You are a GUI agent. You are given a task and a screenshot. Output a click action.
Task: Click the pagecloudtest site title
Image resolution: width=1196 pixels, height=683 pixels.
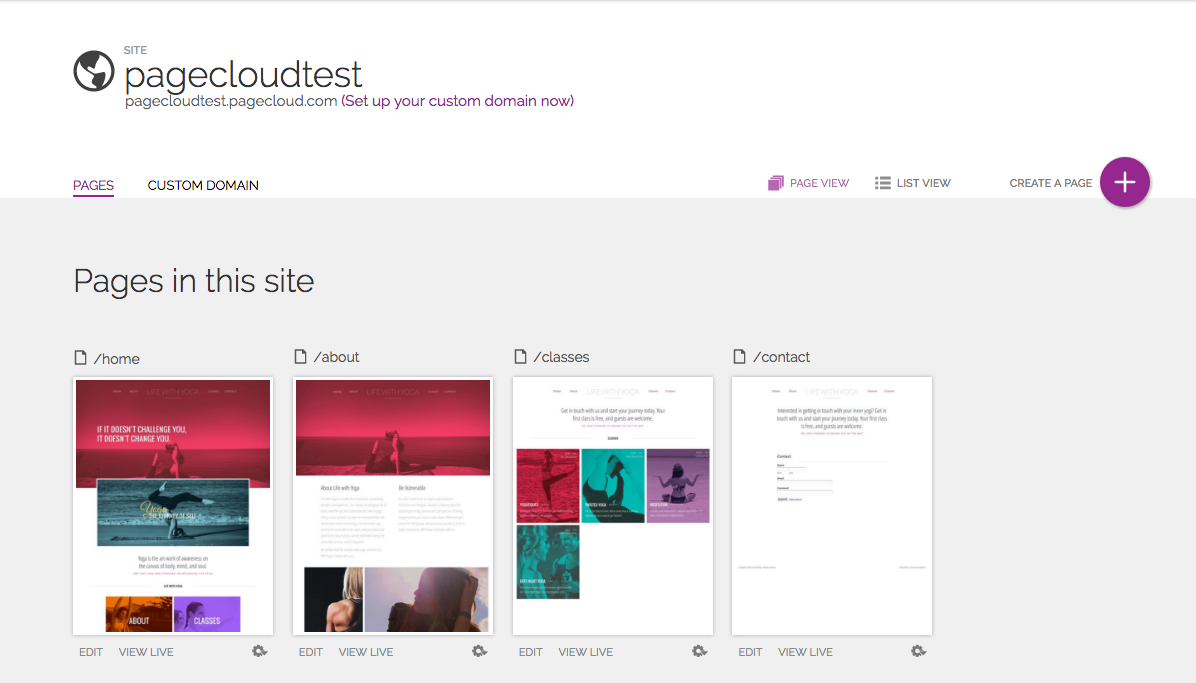(243, 74)
